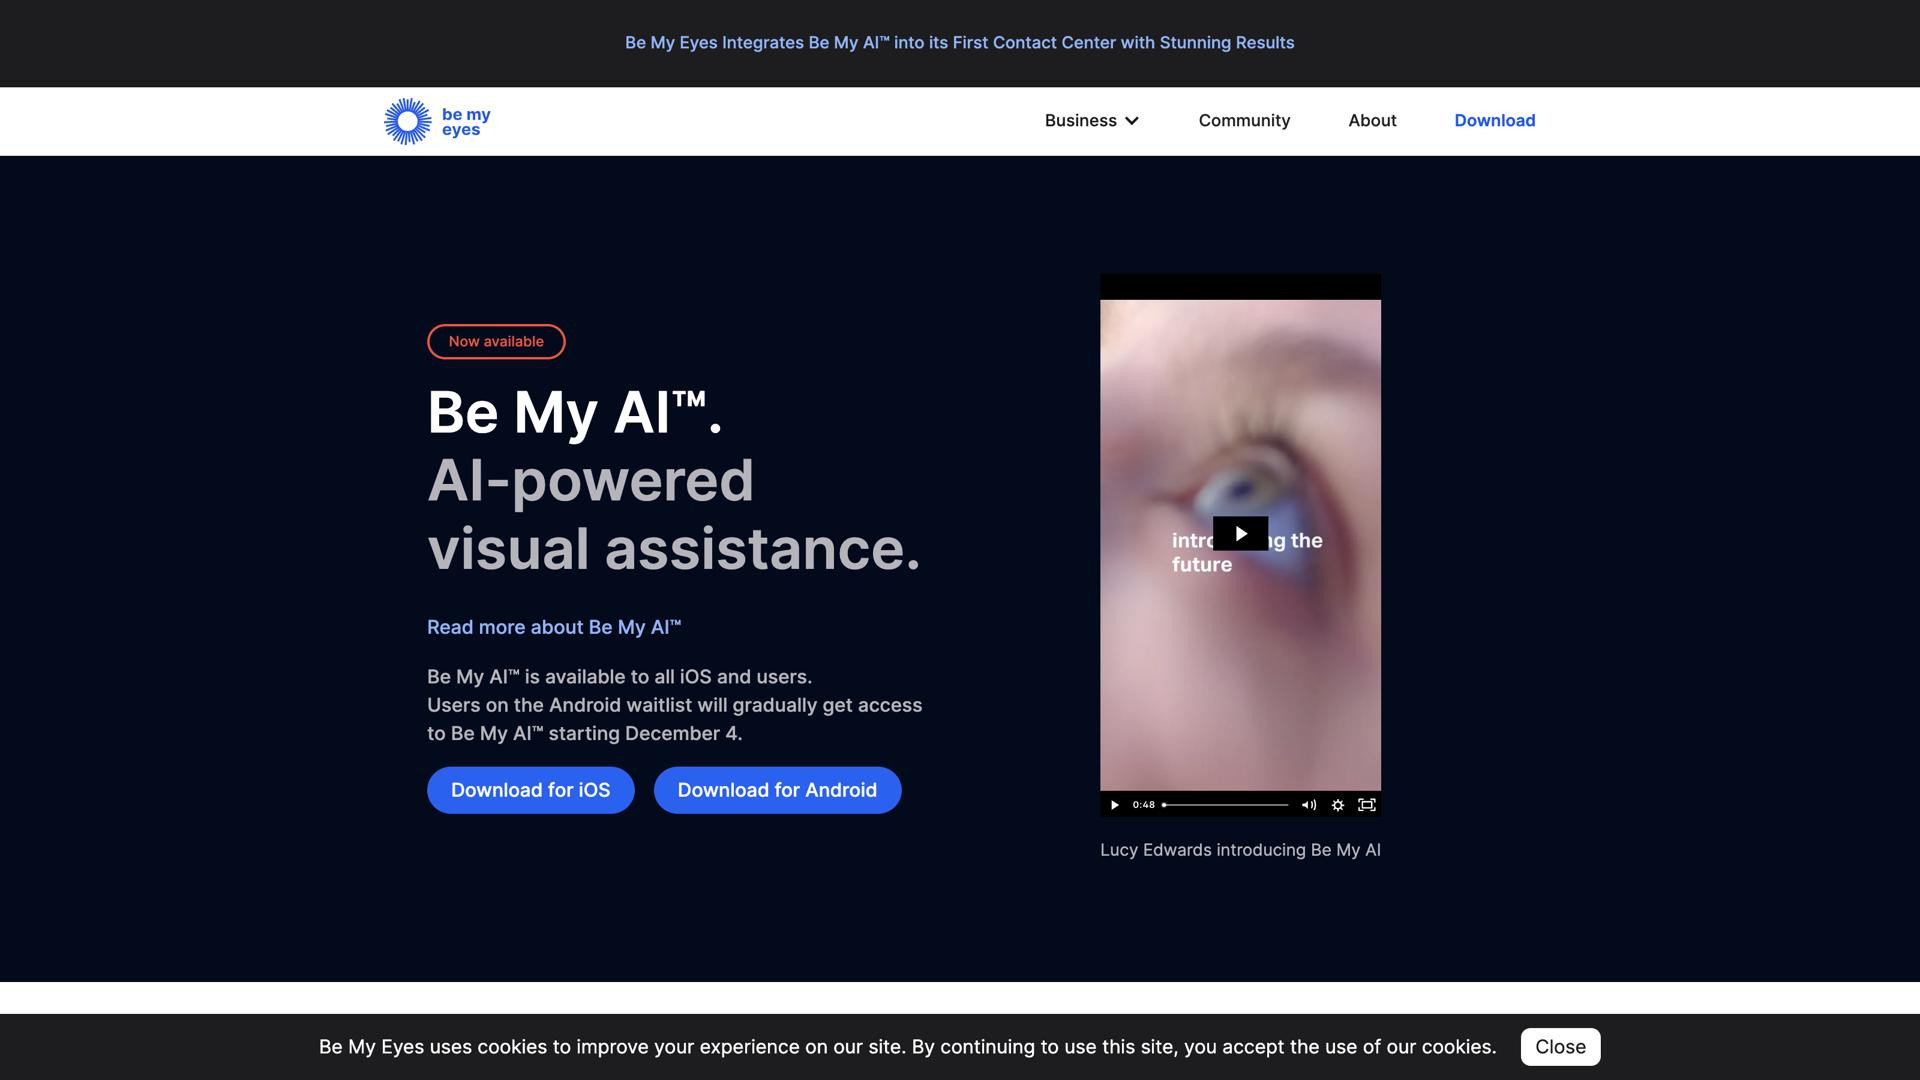
Task: Open the contact center announcement banner link
Action: click(960, 43)
